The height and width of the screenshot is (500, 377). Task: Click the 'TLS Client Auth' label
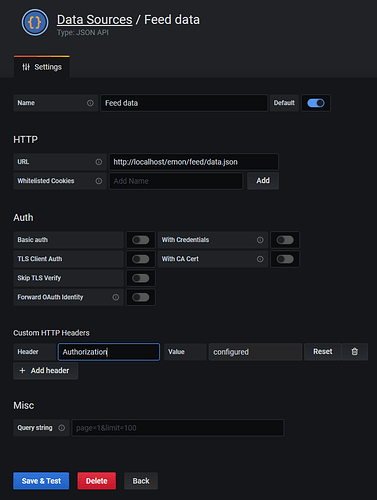point(40,259)
